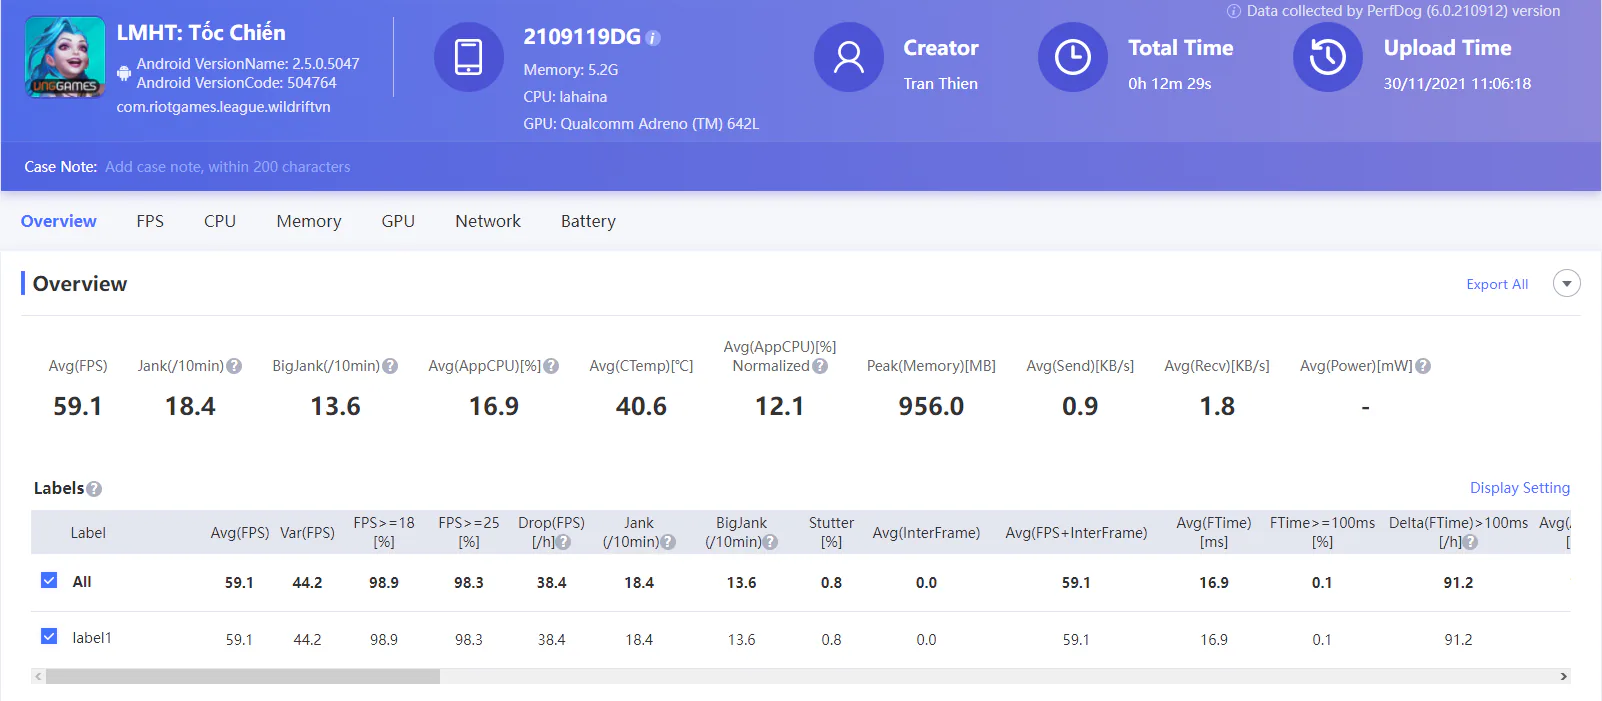Click the Android robot icon beside VersionName

pos(124,73)
